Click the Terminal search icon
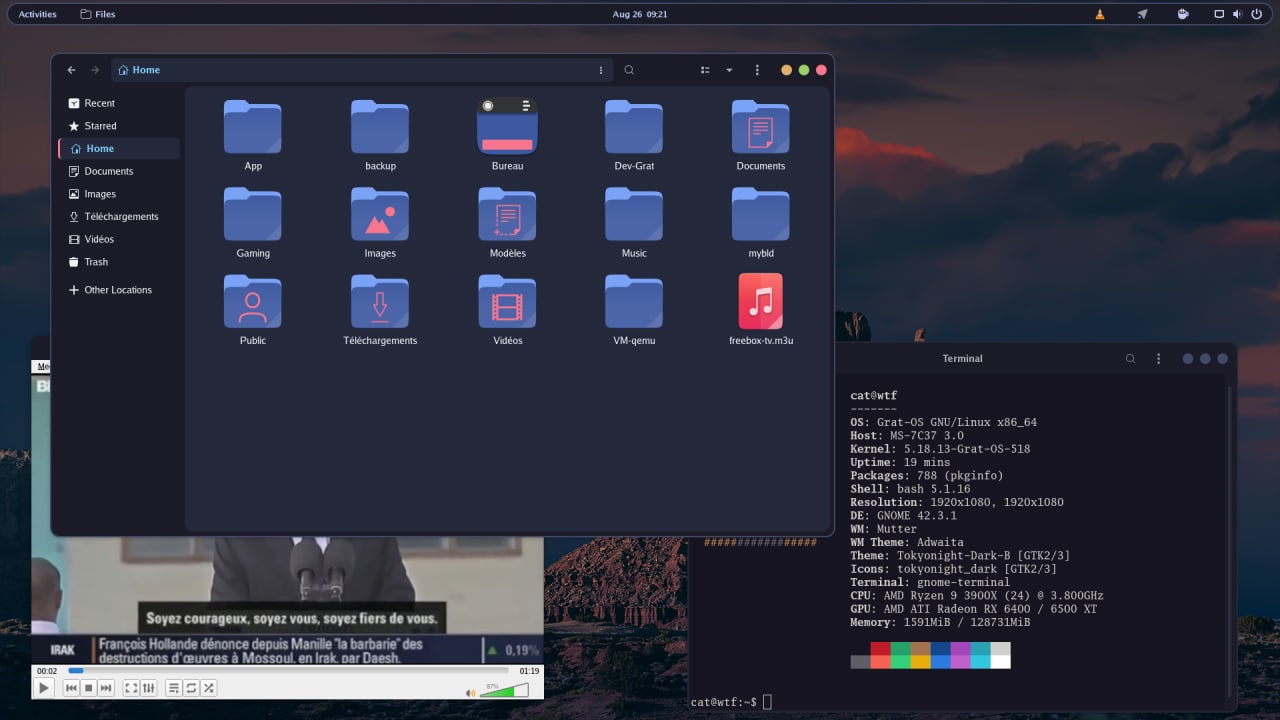Screen dimensions: 1280x720 tap(1131, 359)
